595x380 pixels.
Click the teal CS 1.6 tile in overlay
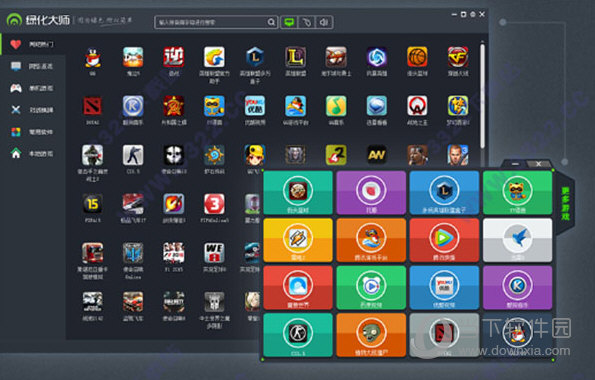pos(298,335)
